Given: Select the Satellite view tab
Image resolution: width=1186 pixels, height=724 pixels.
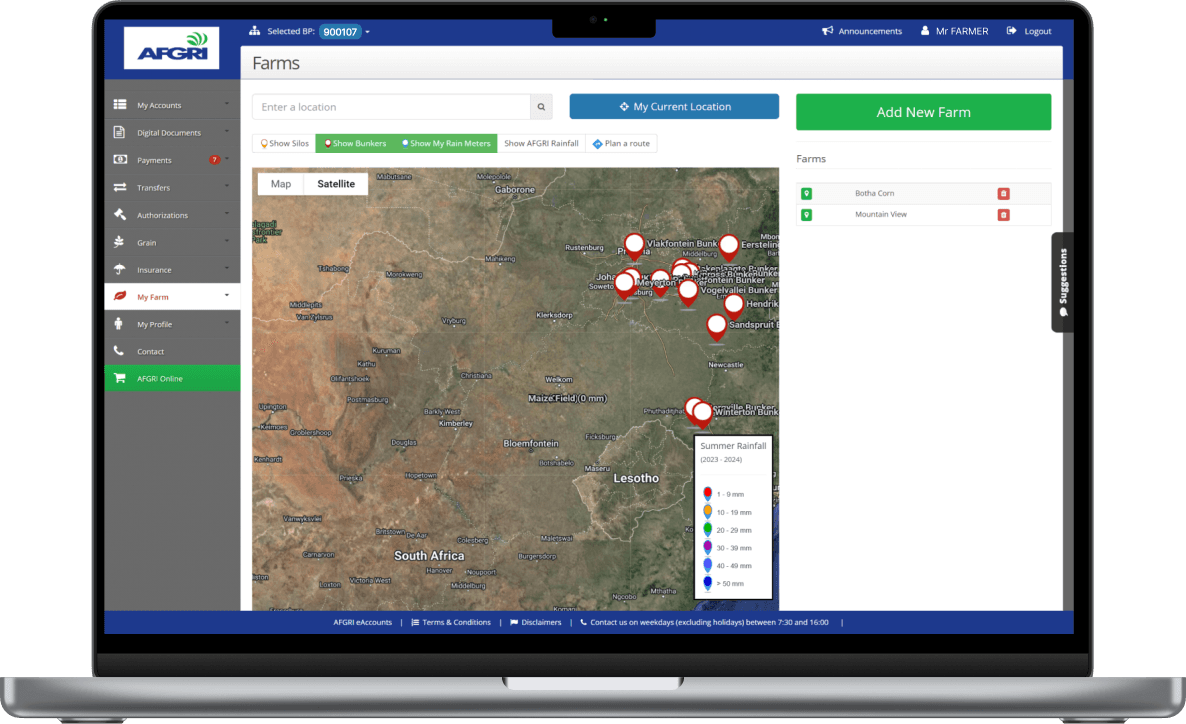Looking at the screenshot, I should (336, 184).
